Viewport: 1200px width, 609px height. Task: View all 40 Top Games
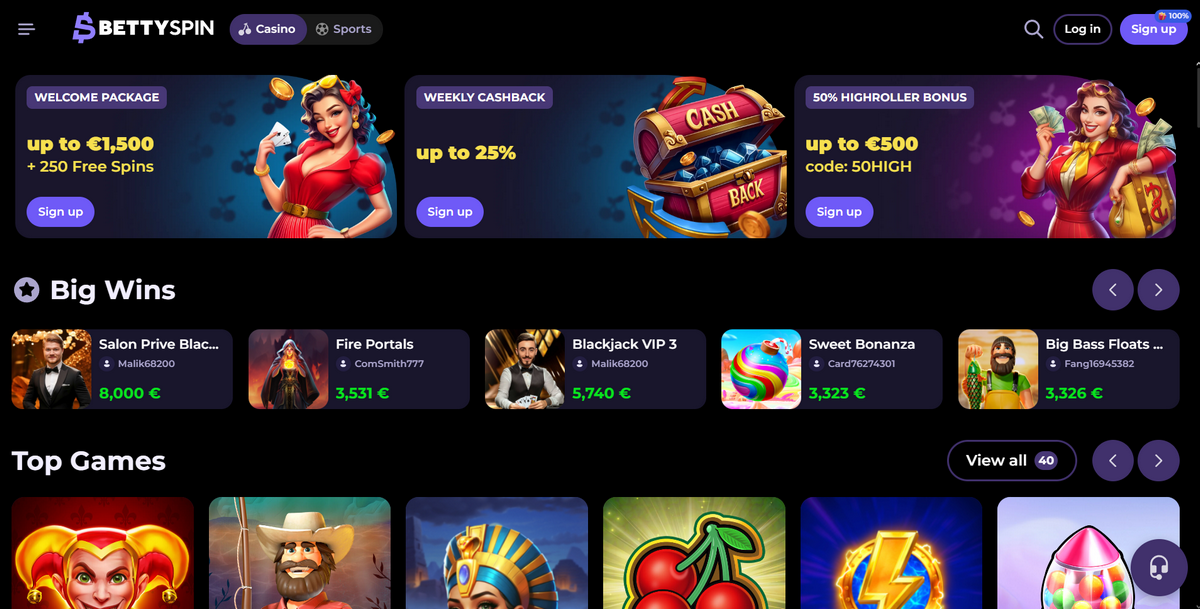[1011, 461]
